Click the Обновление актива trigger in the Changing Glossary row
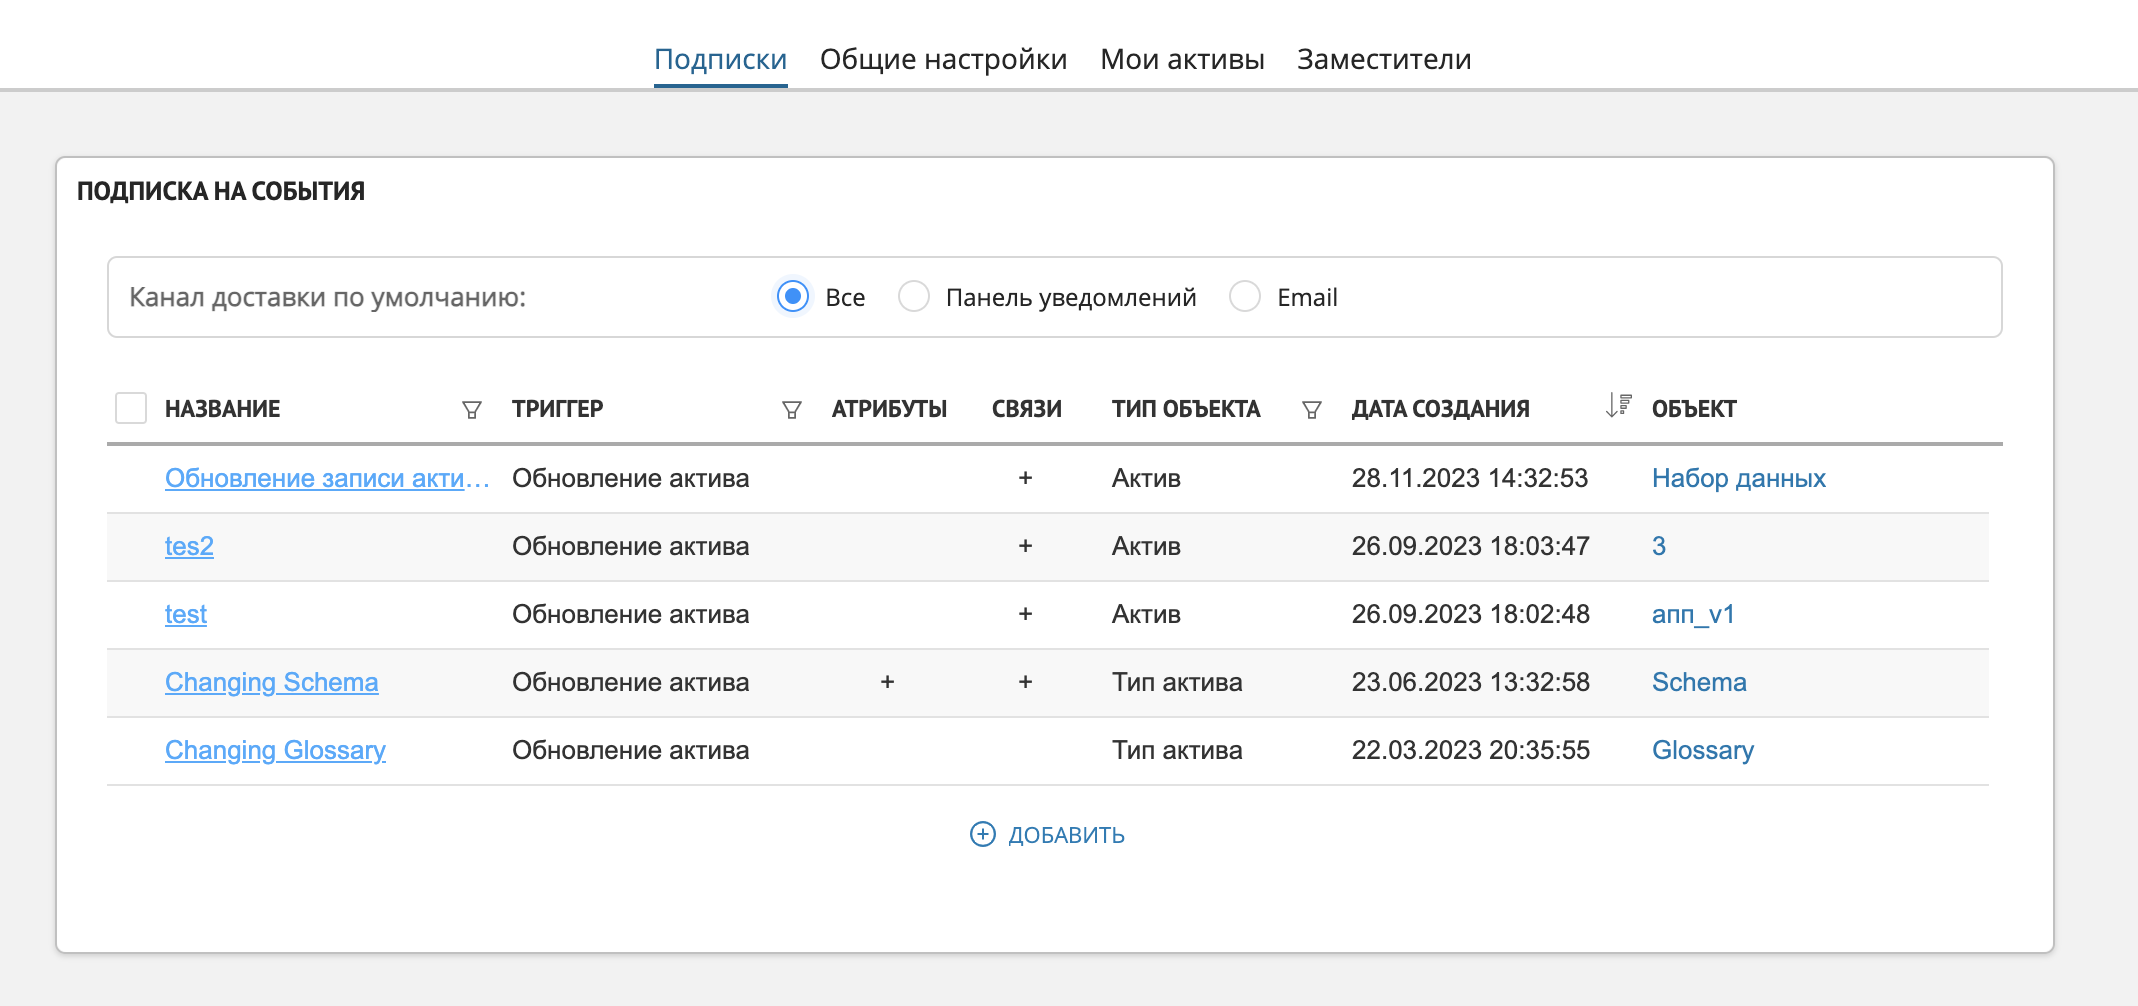This screenshot has width=2138, height=1006. 630,750
